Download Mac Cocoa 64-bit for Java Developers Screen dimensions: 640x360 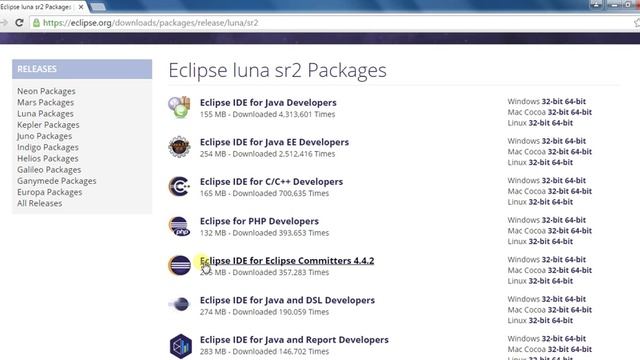tap(581, 112)
